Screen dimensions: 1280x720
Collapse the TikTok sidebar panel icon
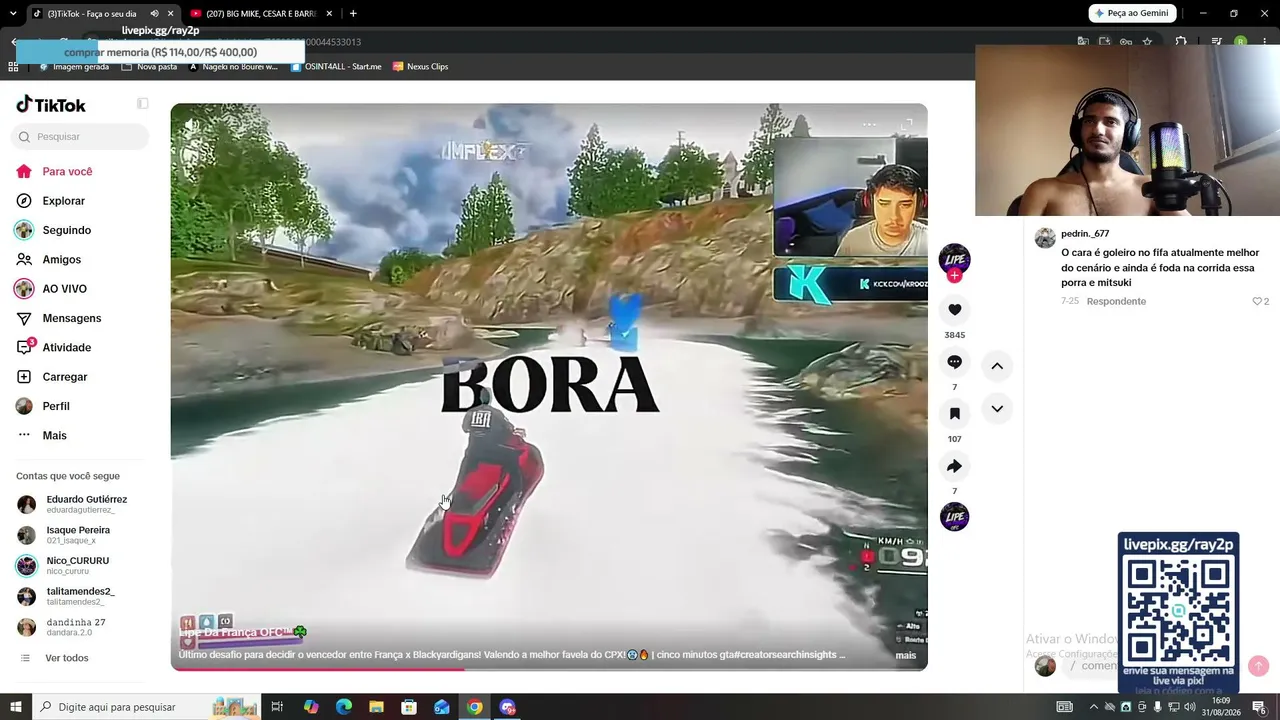143,103
